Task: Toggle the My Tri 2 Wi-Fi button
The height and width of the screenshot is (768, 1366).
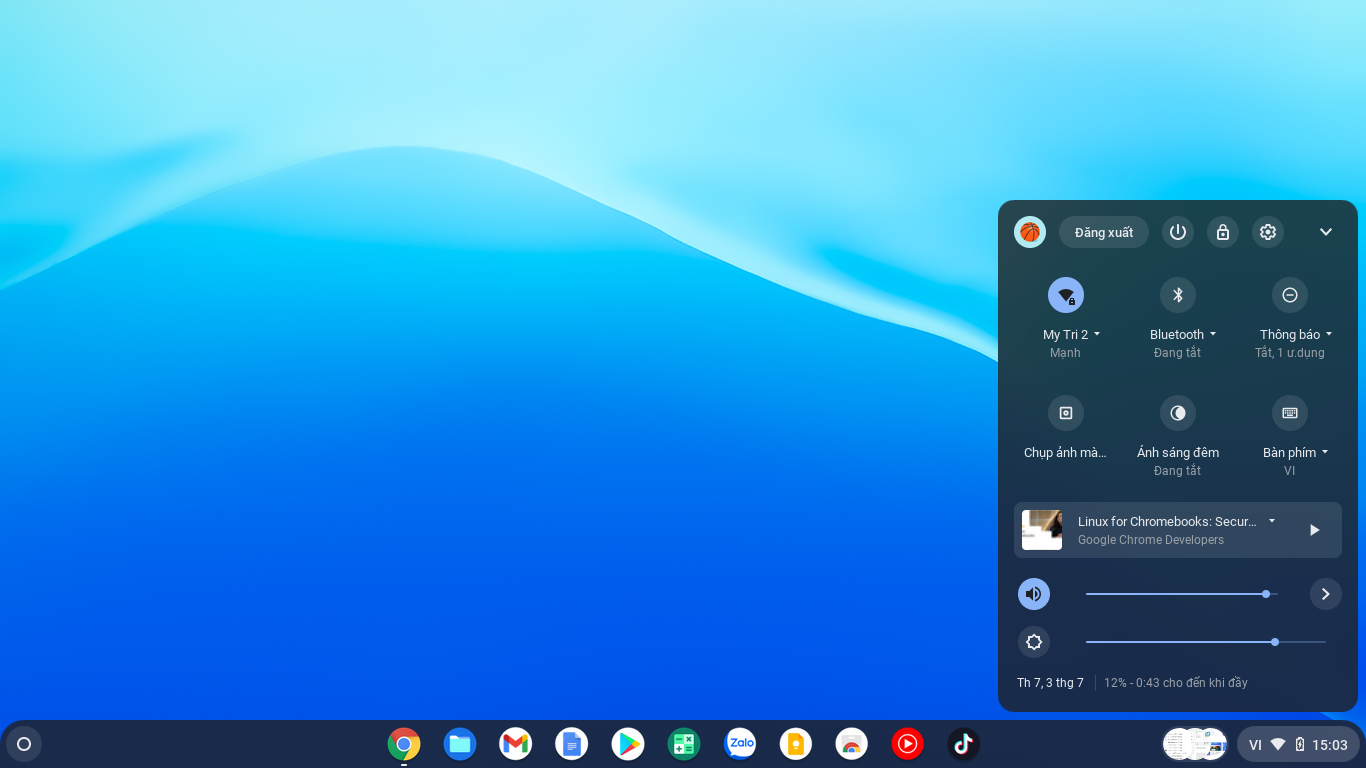Action: click(1066, 295)
